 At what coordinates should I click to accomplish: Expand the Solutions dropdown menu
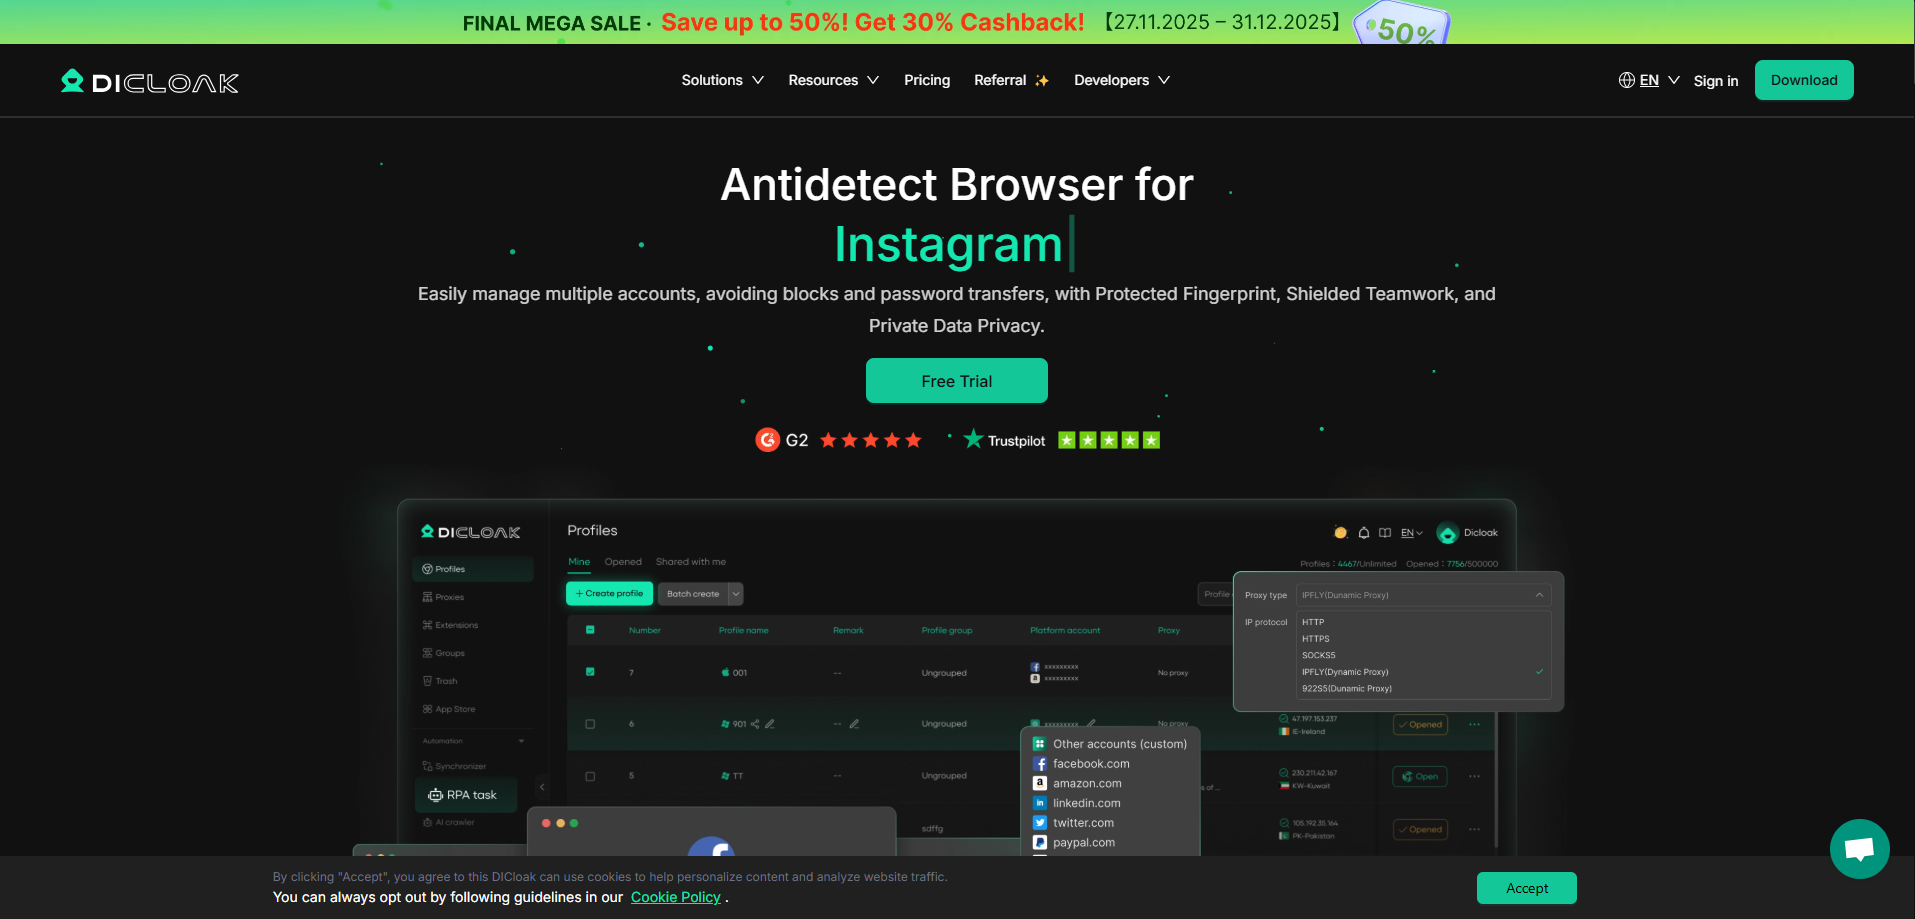[x=722, y=80]
